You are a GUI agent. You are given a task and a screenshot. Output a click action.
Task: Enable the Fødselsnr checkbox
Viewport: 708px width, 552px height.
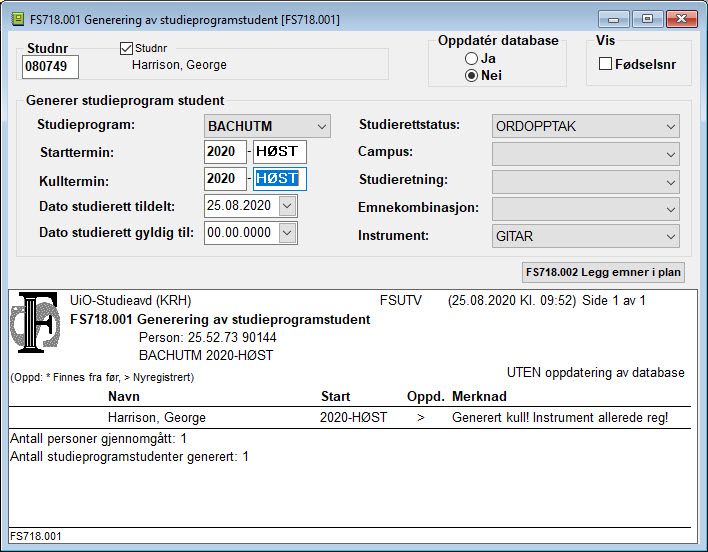(x=605, y=64)
